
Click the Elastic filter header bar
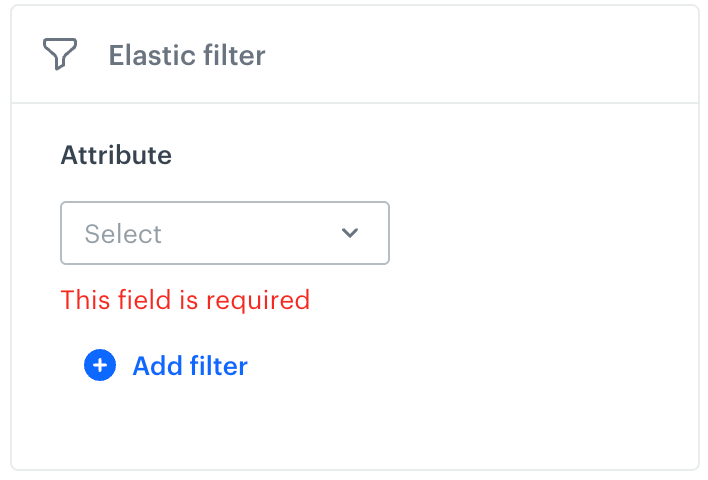point(400,54)
